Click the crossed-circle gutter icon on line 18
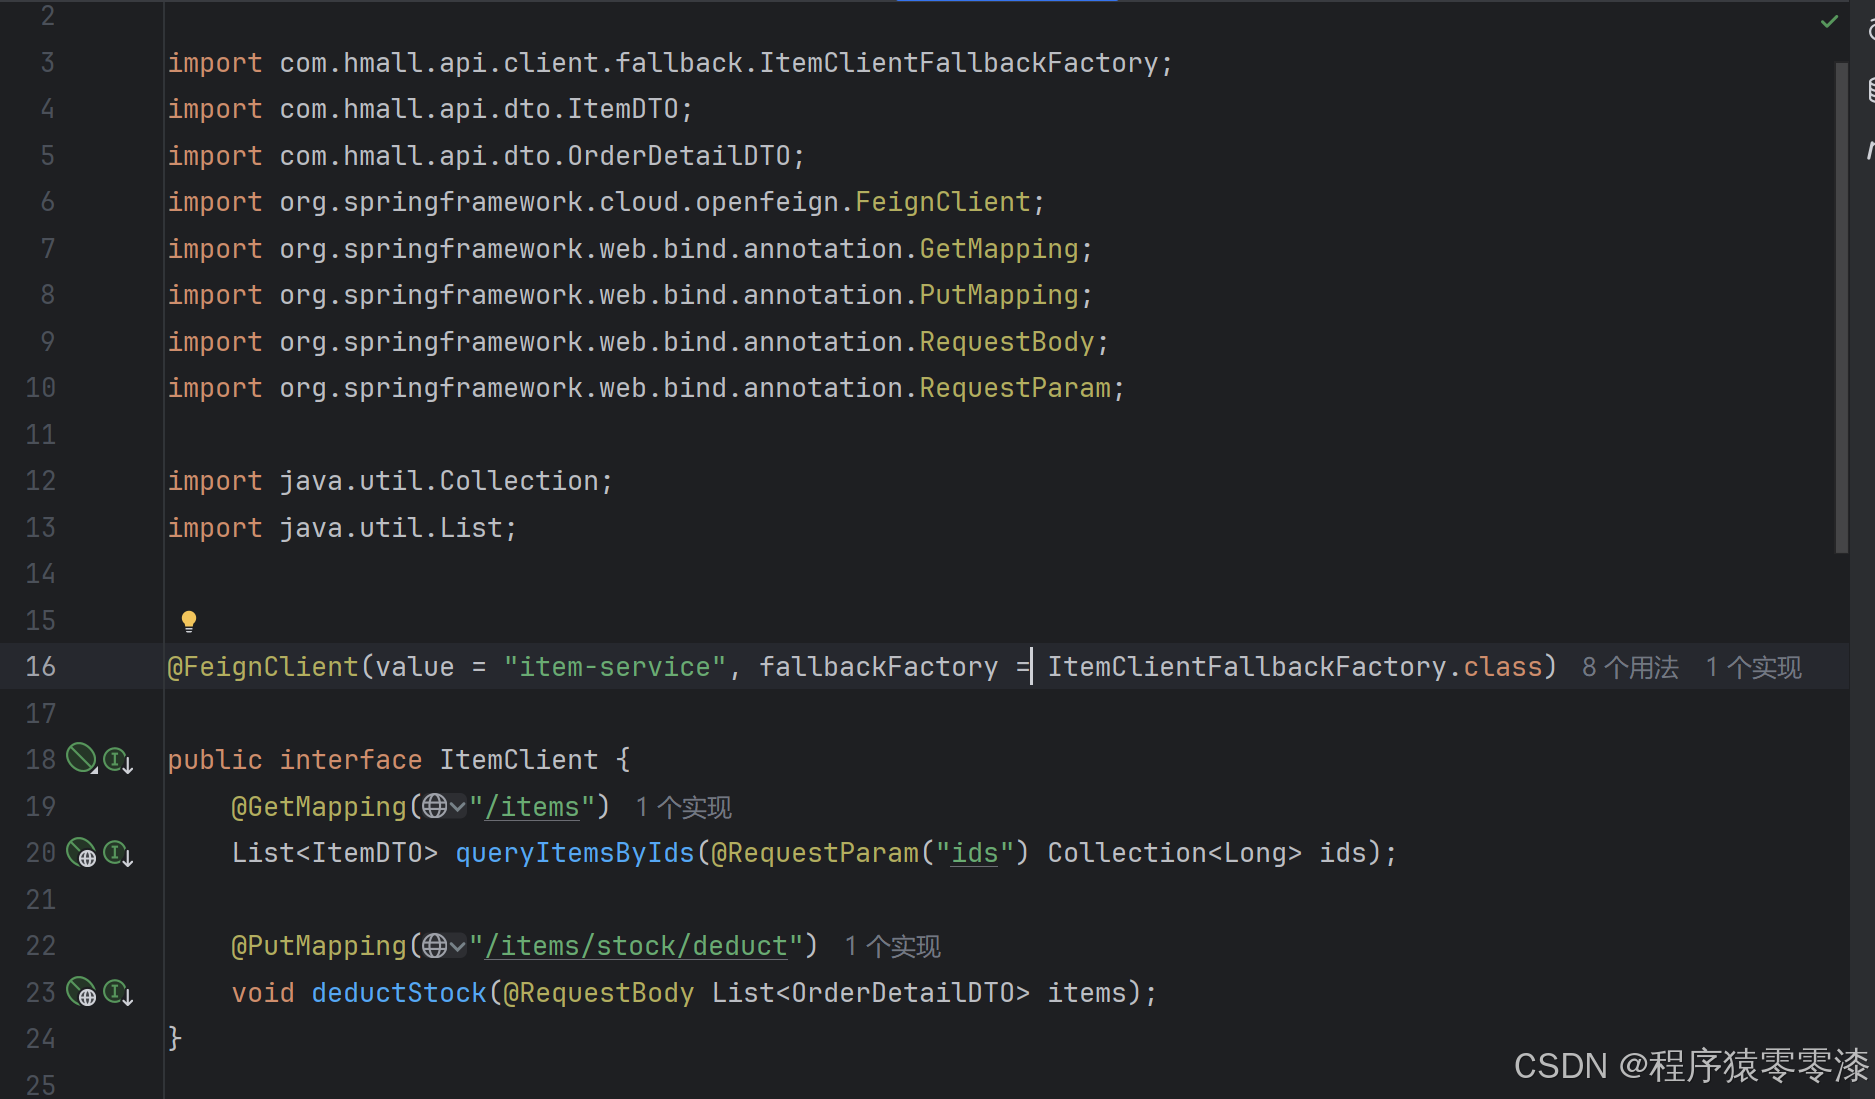The height and width of the screenshot is (1099, 1875). click(x=81, y=758)
